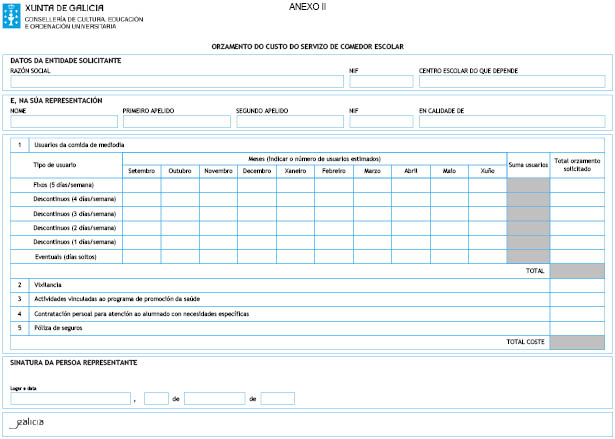Focus the Nome input field
This screenshot has height=439, width=615.
point(63,121)
